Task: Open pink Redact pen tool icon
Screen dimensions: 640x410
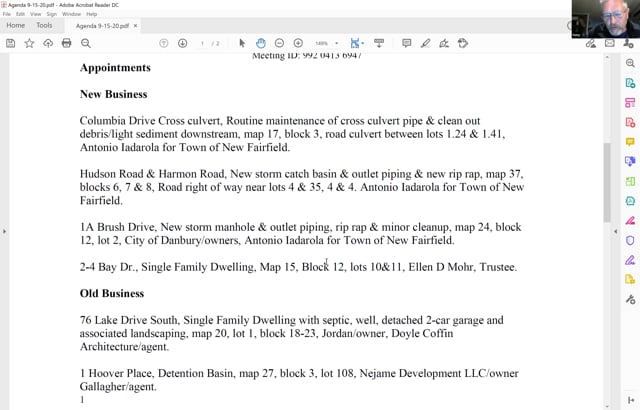Action: (630, 221)
